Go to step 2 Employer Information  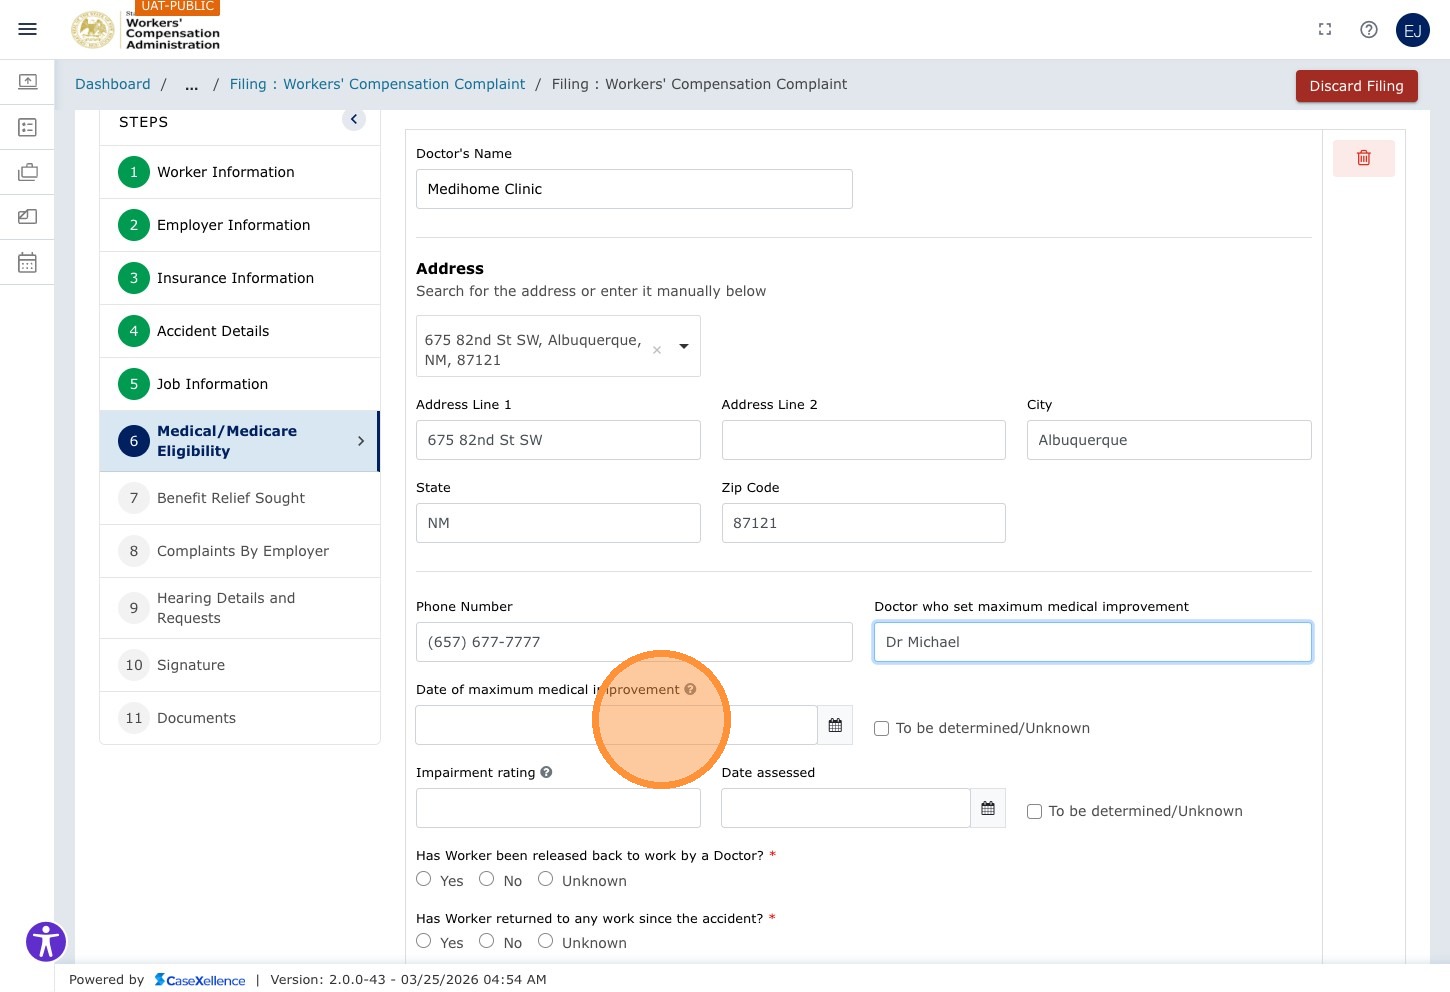point(240,225)
